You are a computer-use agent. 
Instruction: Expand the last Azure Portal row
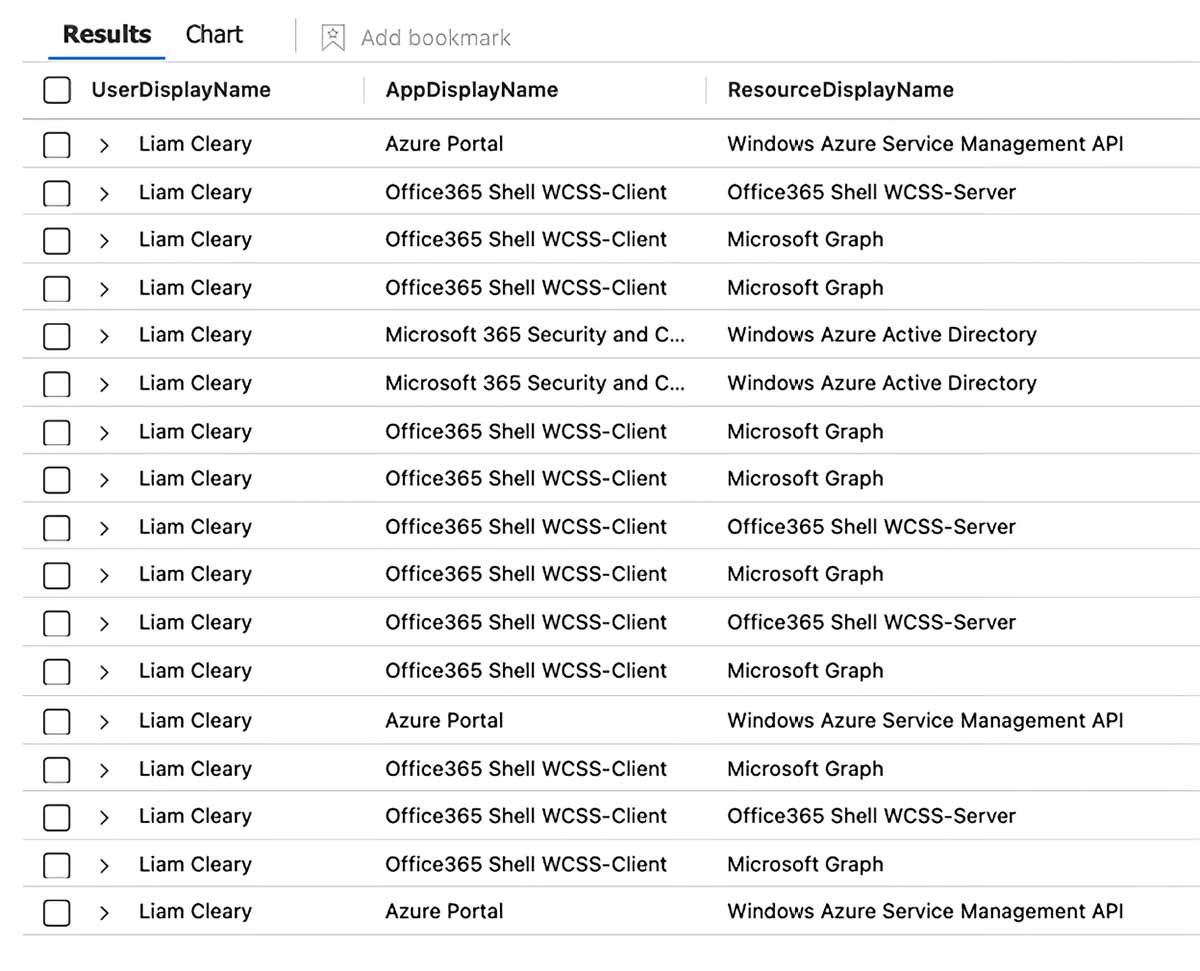click(104, 912)
